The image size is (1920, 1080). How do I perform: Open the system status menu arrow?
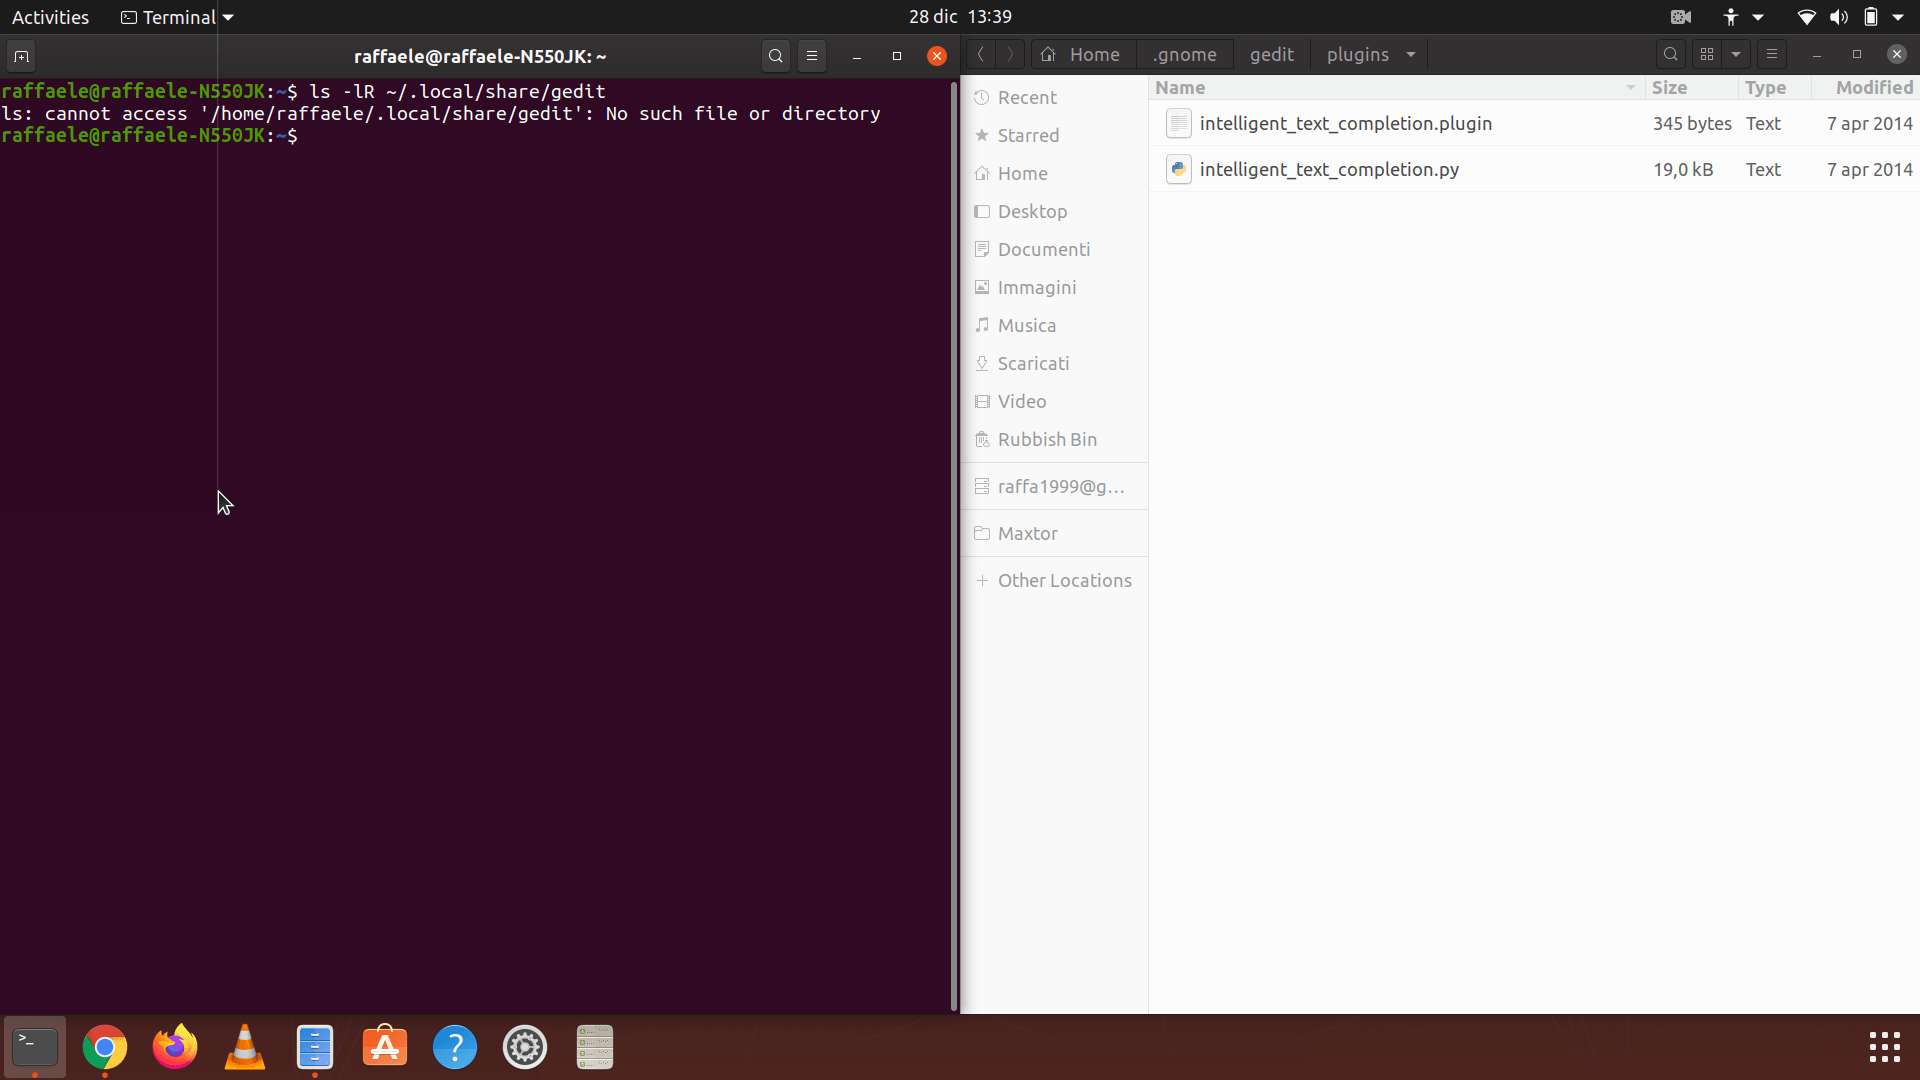coord(1898,17)
